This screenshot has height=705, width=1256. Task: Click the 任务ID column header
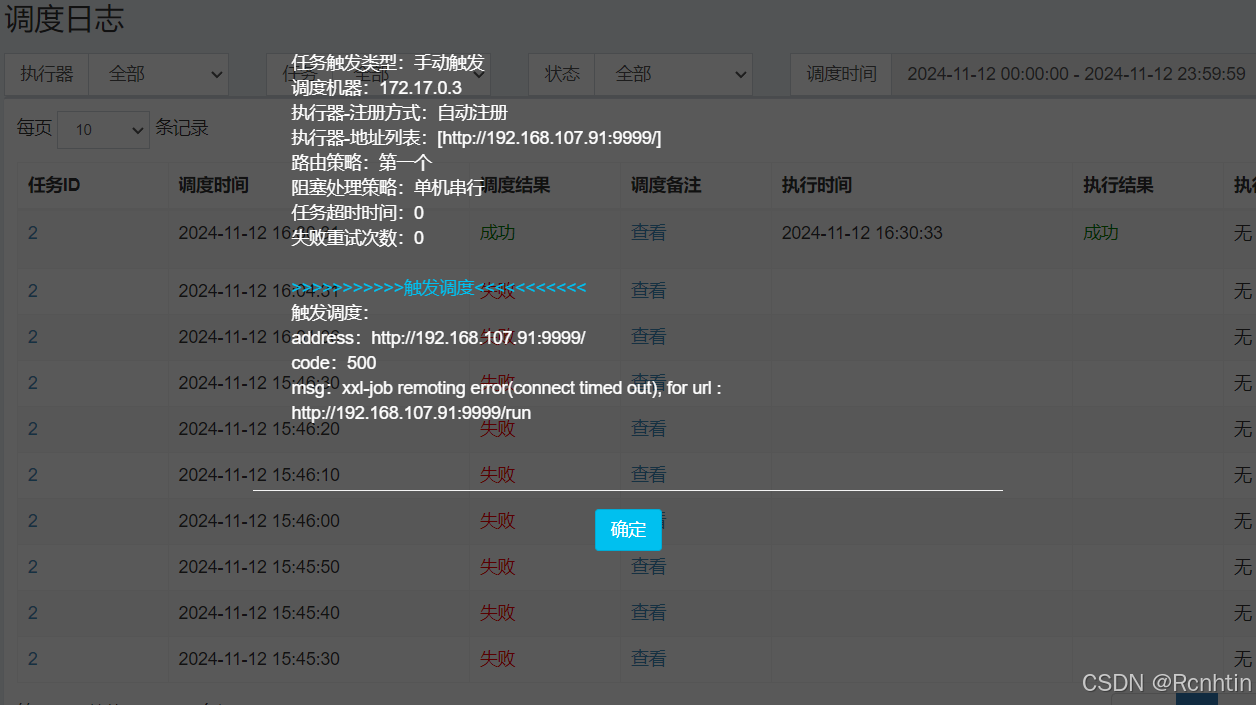(54, 185)
